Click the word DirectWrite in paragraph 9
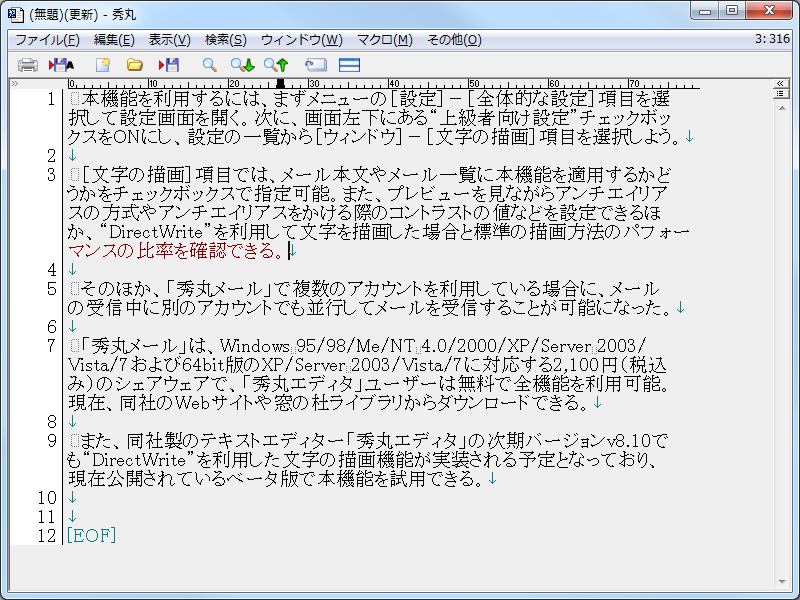Viewport: 800px width, 600px height. [138, 461]
